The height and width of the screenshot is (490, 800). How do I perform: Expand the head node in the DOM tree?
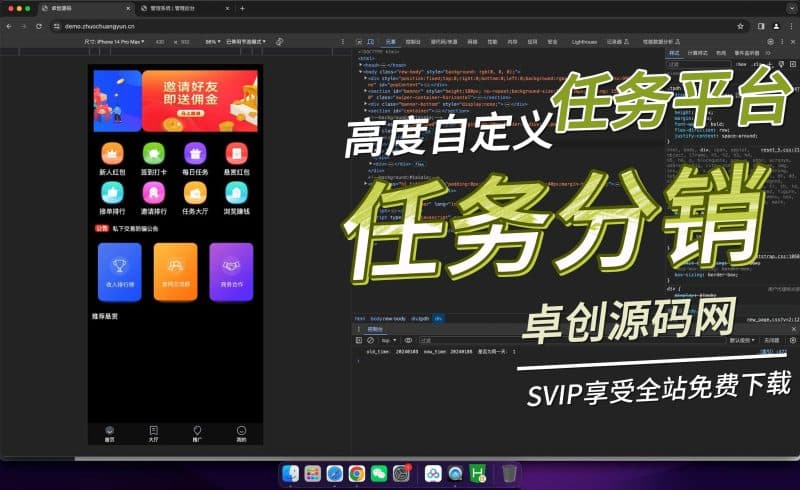click(x=361, y=65)
